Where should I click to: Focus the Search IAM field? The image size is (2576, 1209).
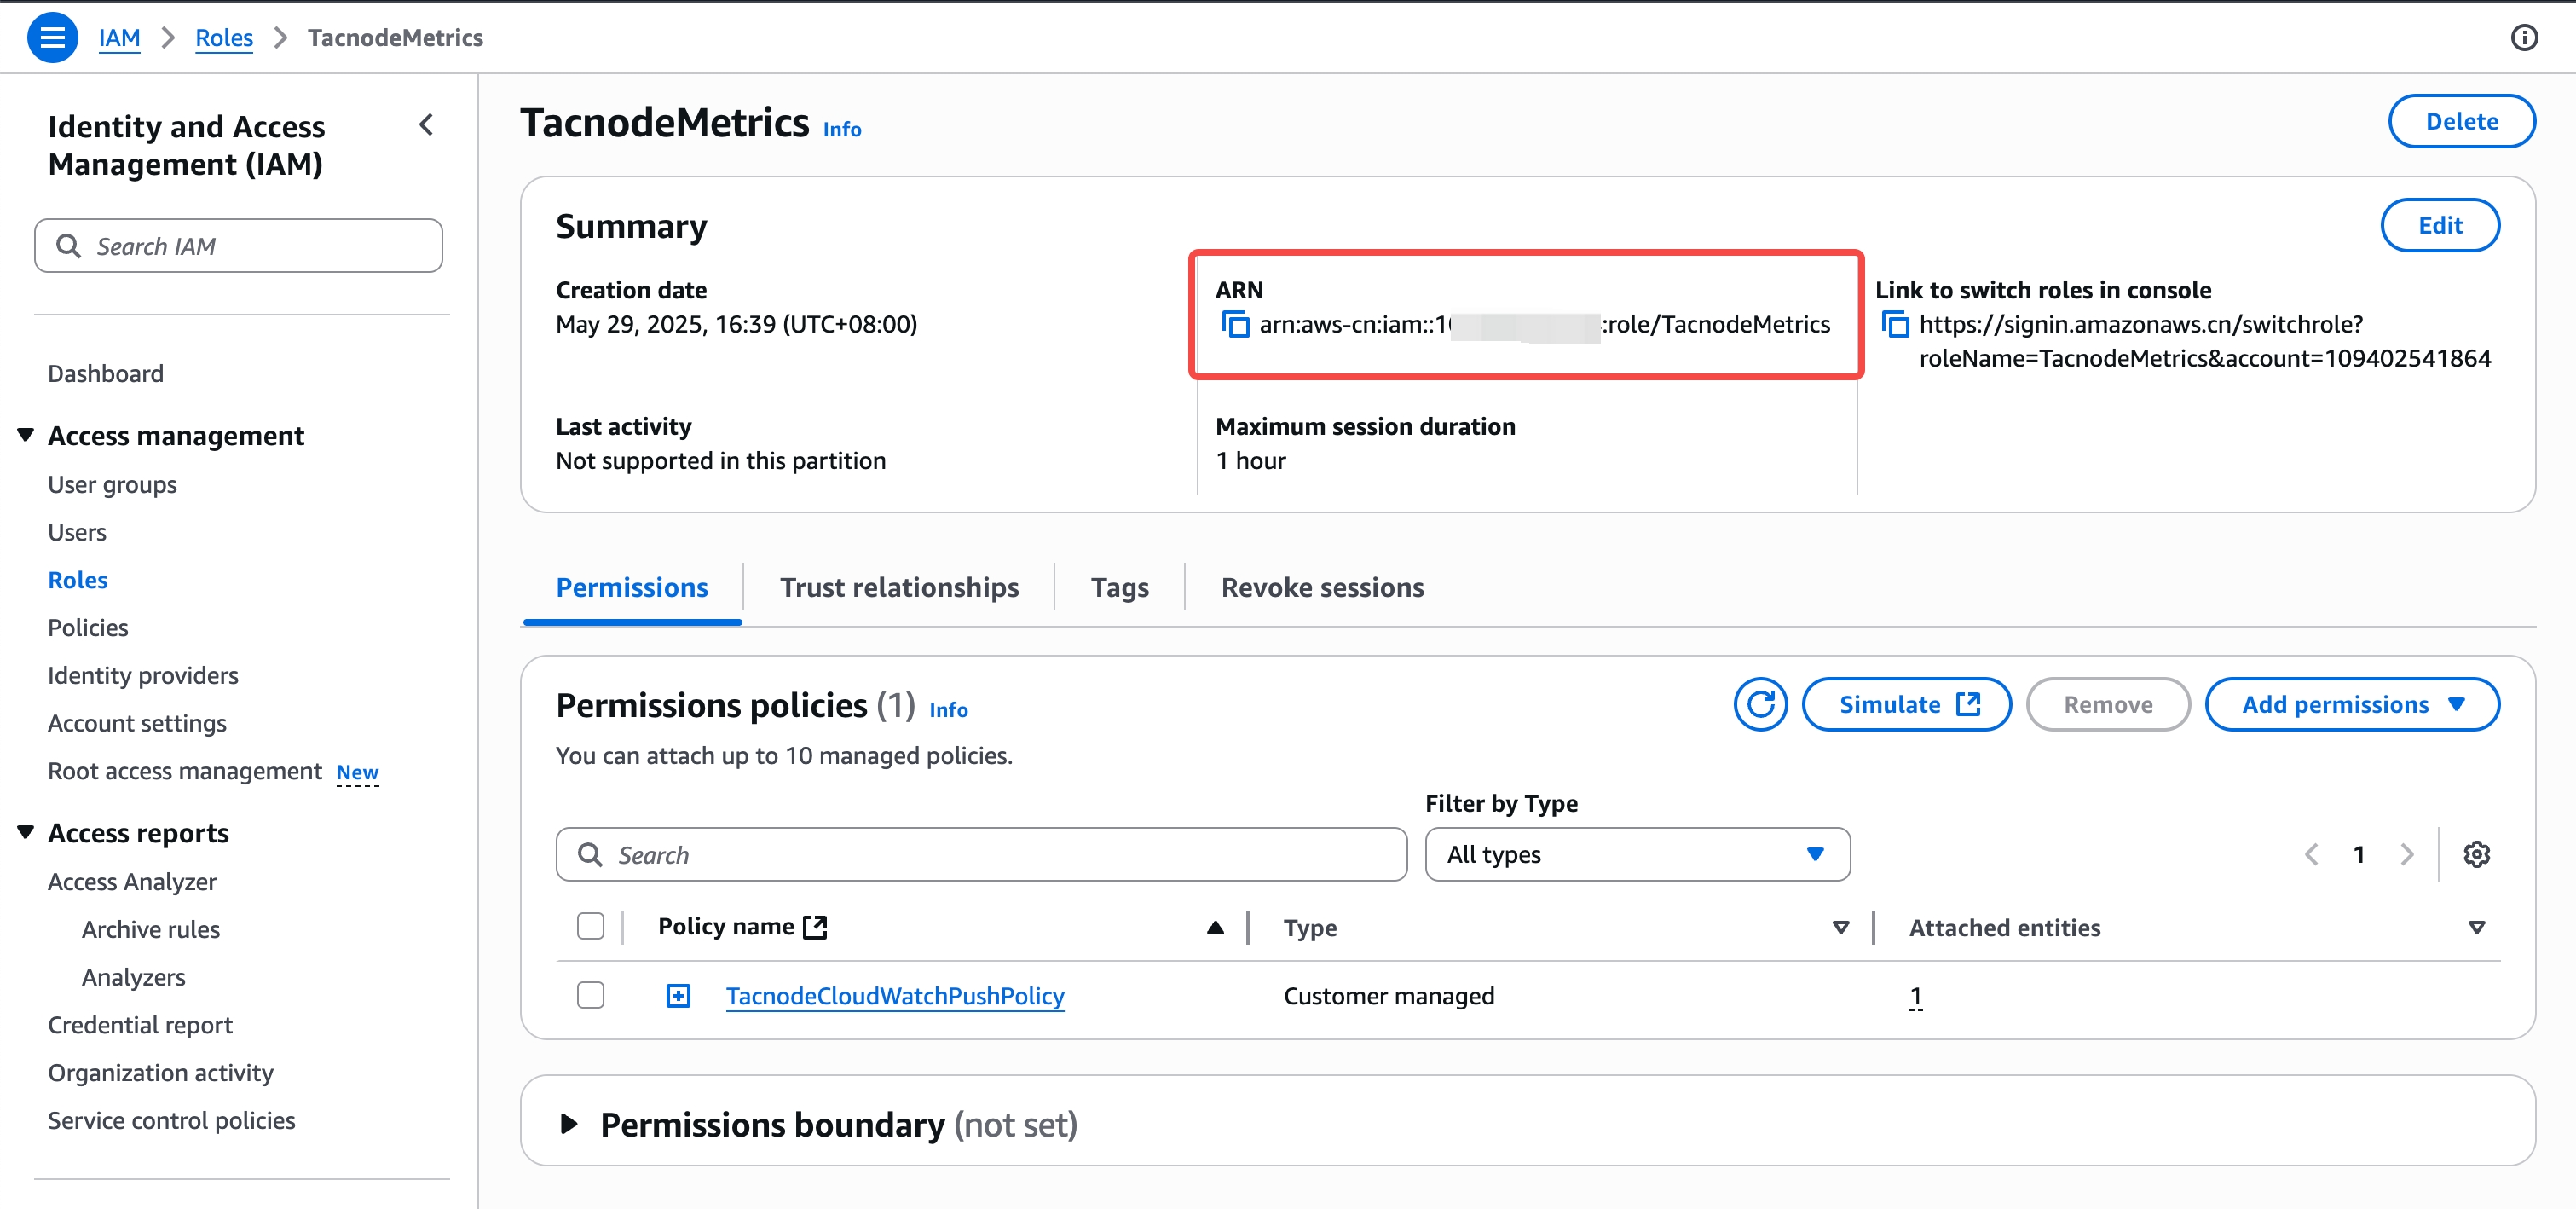(238, 246)
